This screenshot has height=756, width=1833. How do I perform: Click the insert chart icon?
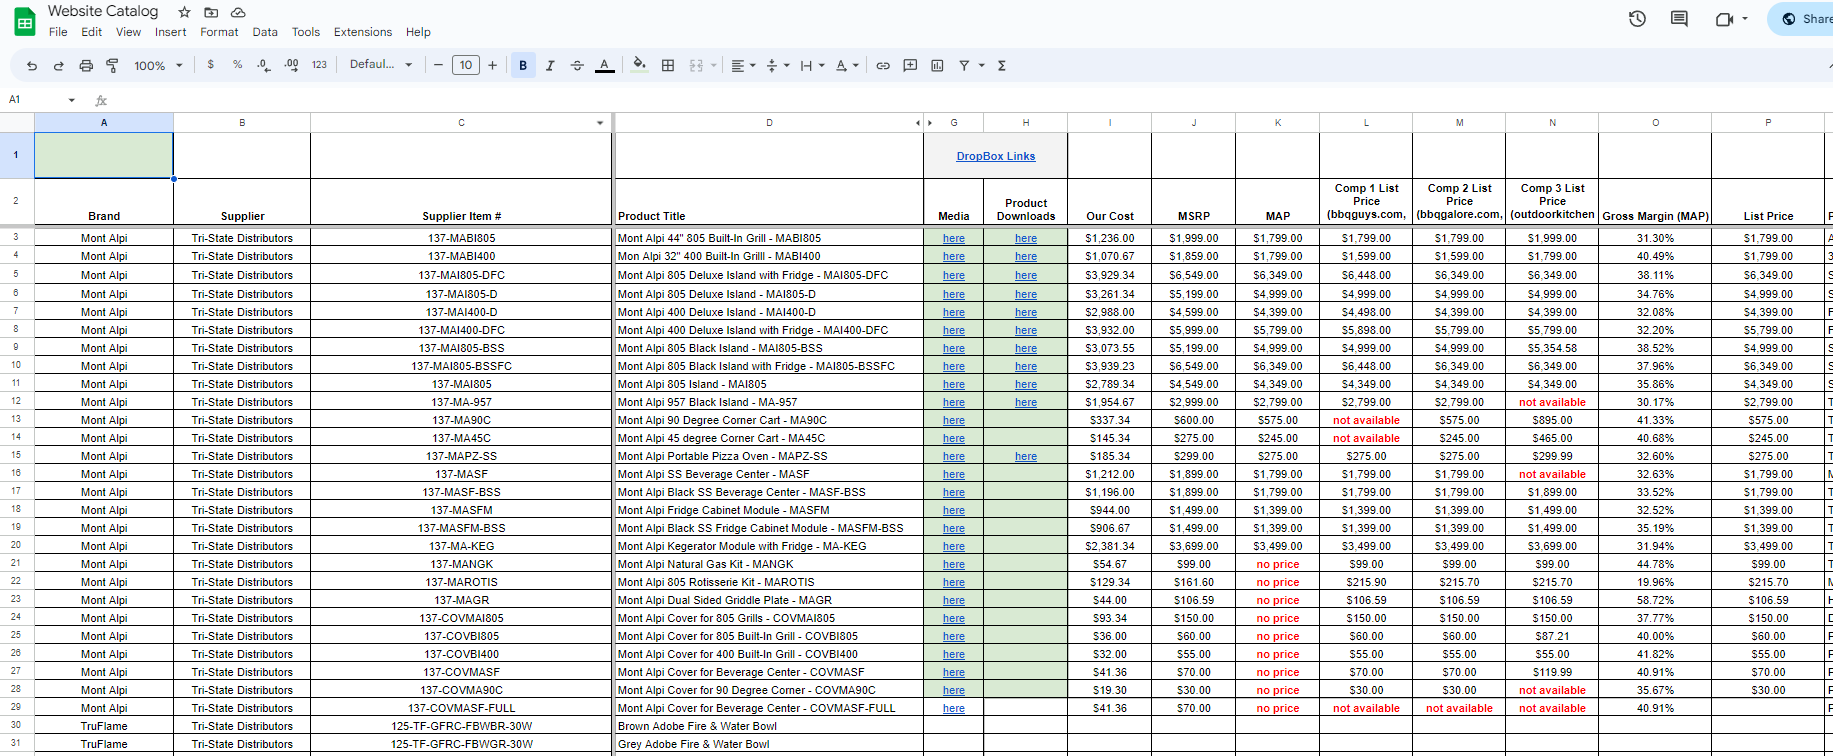[937, 66]
